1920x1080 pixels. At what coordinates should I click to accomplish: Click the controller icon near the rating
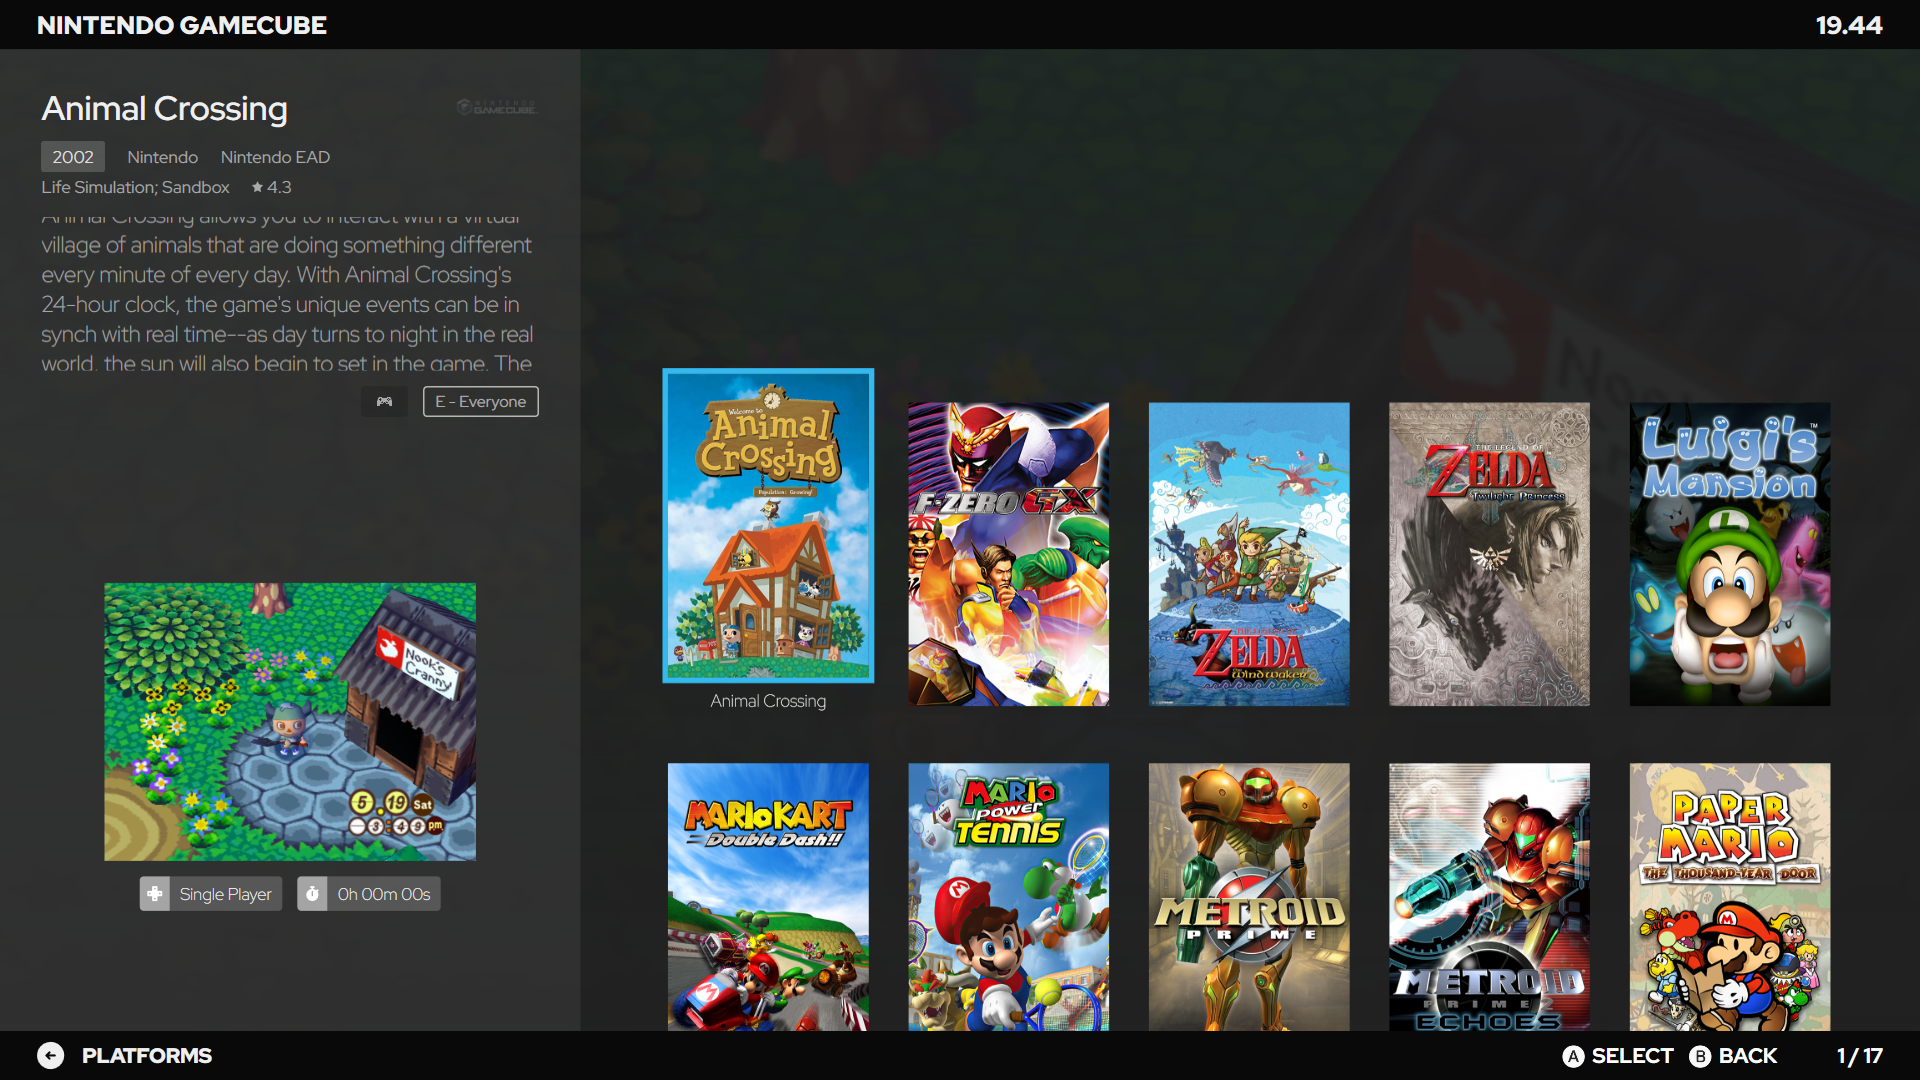(x=384, y=401)
